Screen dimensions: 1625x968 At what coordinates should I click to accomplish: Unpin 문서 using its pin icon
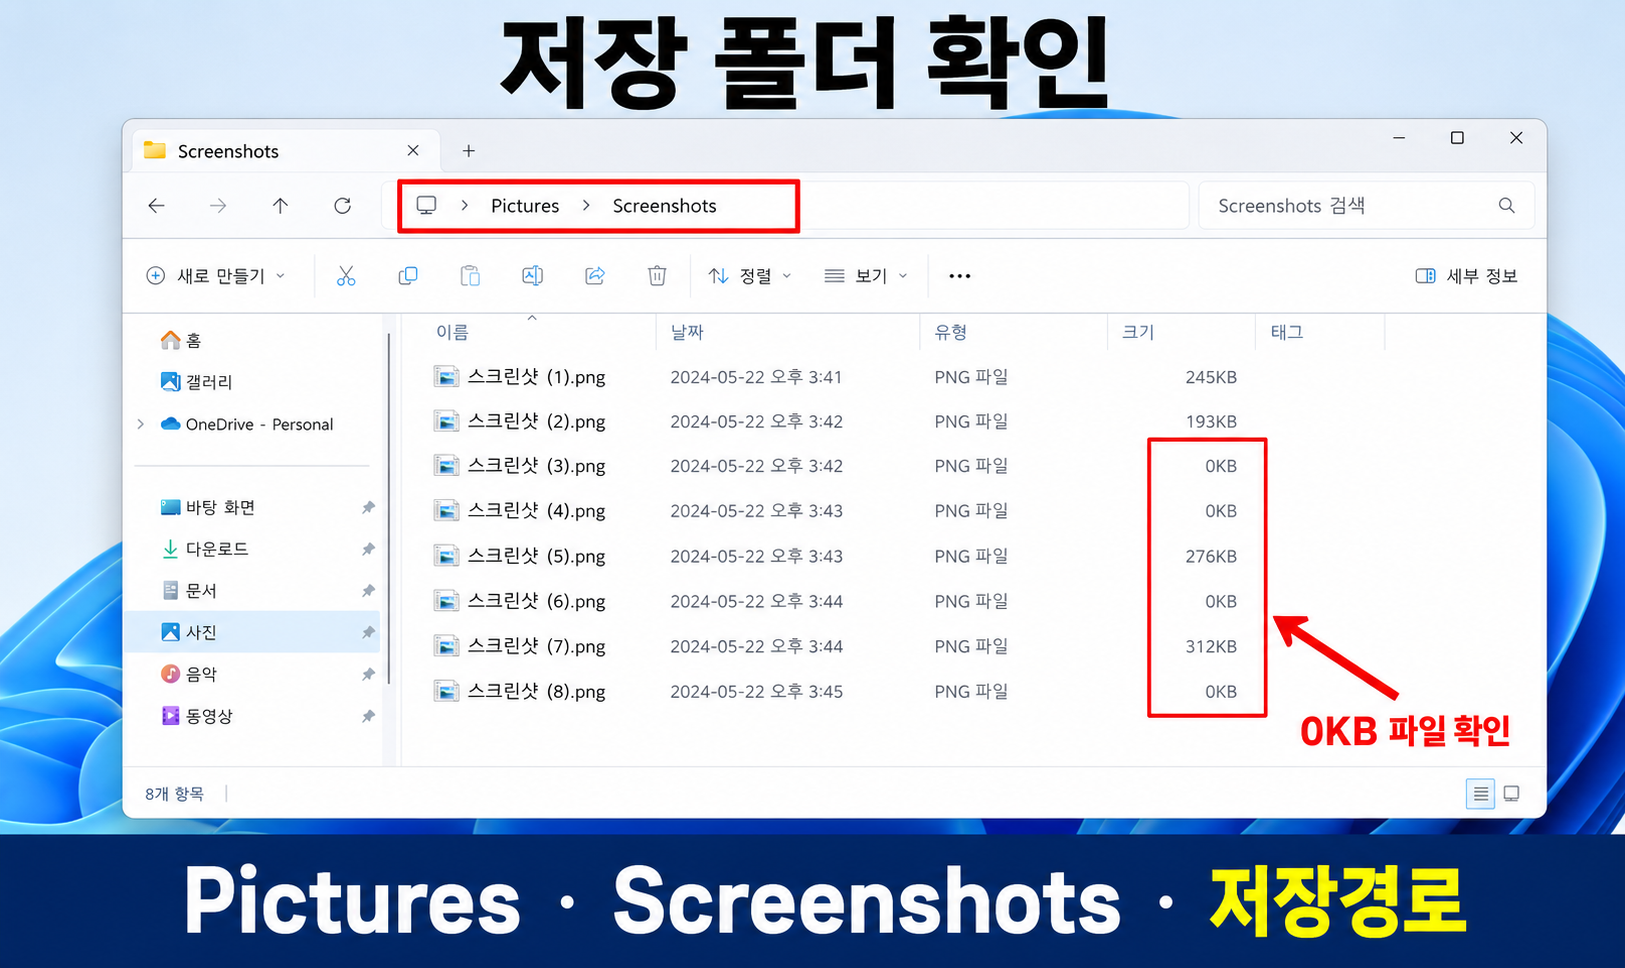coord(368,591)
